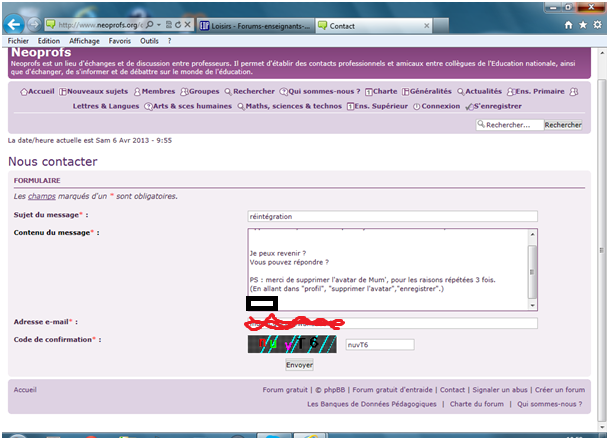
Task: Go to Accueil in forum navigation
Action: click(41, 91)
